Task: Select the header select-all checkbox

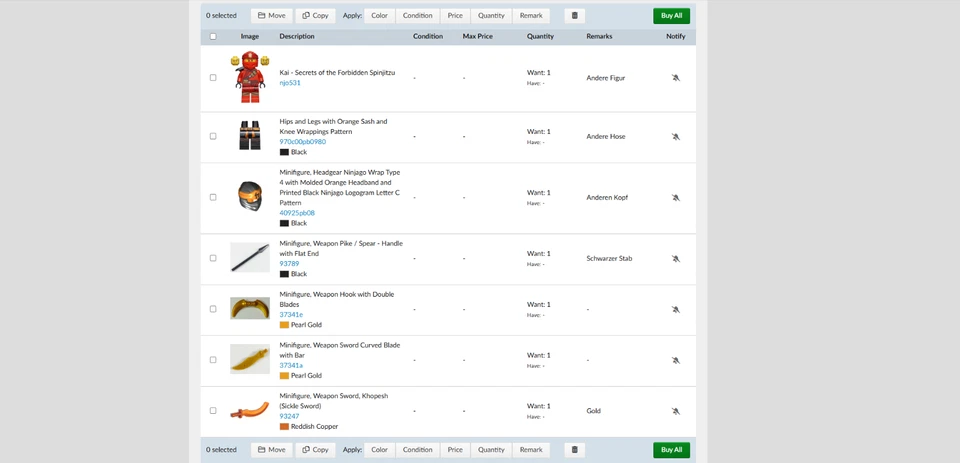Action: tap(213, 36)
